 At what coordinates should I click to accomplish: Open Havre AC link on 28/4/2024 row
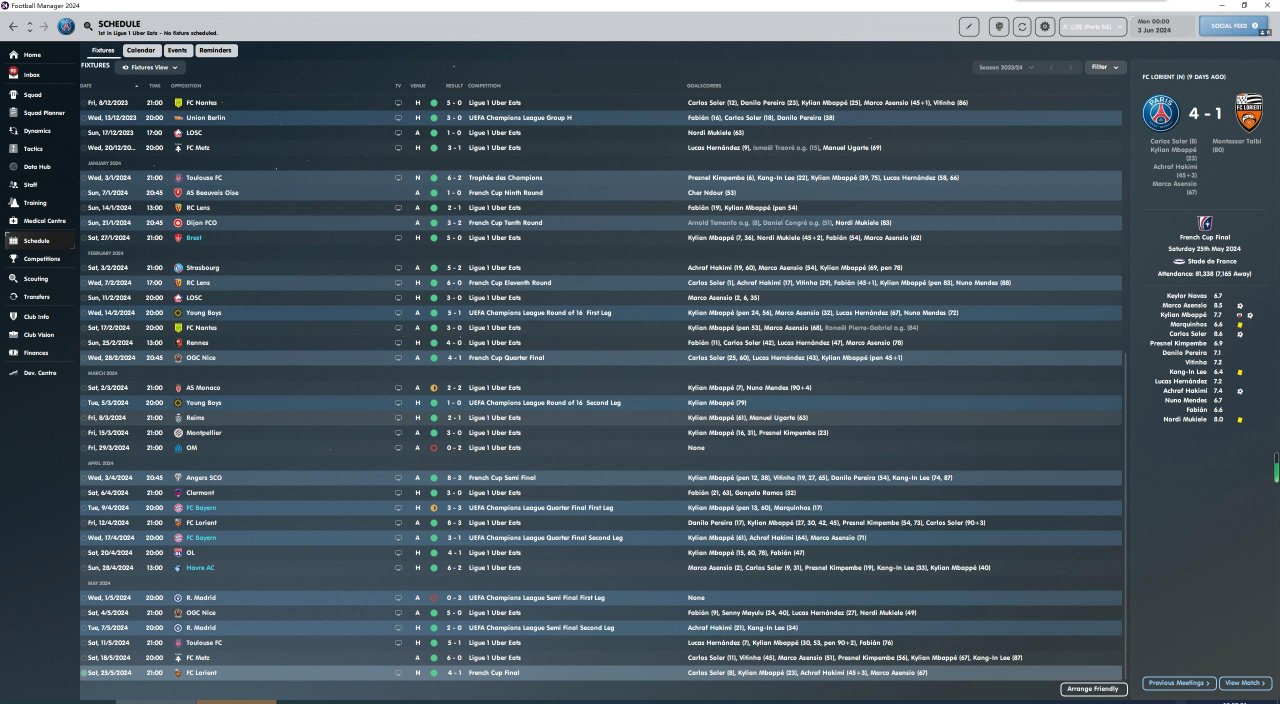tap(200, 568)
